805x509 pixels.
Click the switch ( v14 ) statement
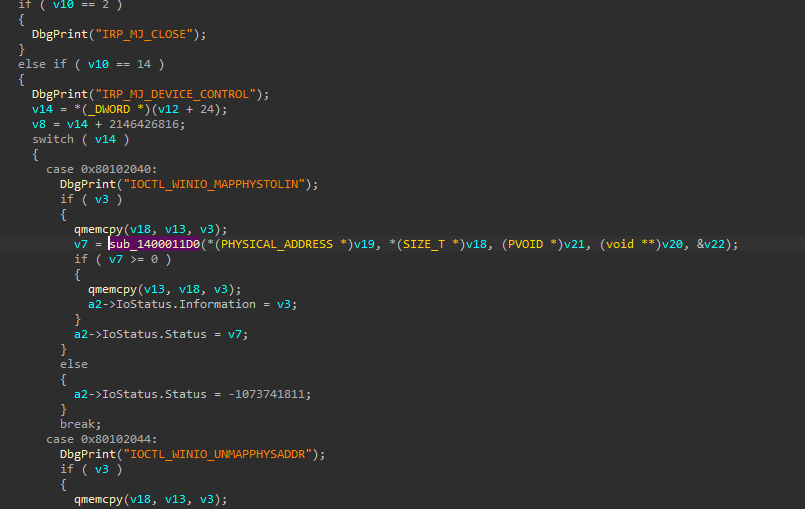(x=81, y=139)
